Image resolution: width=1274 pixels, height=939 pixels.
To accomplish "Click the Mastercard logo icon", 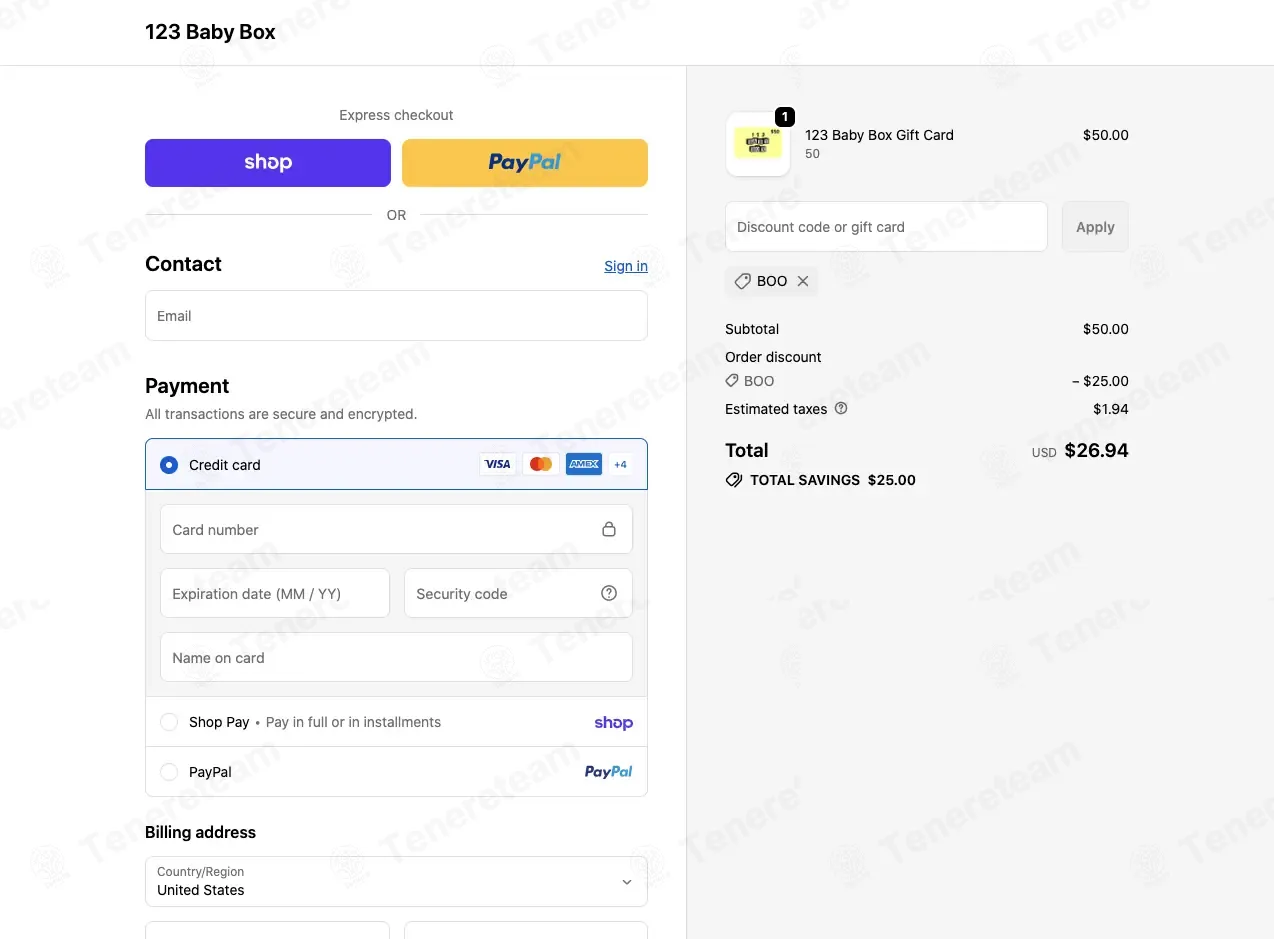I will click(x=541, y=464).
